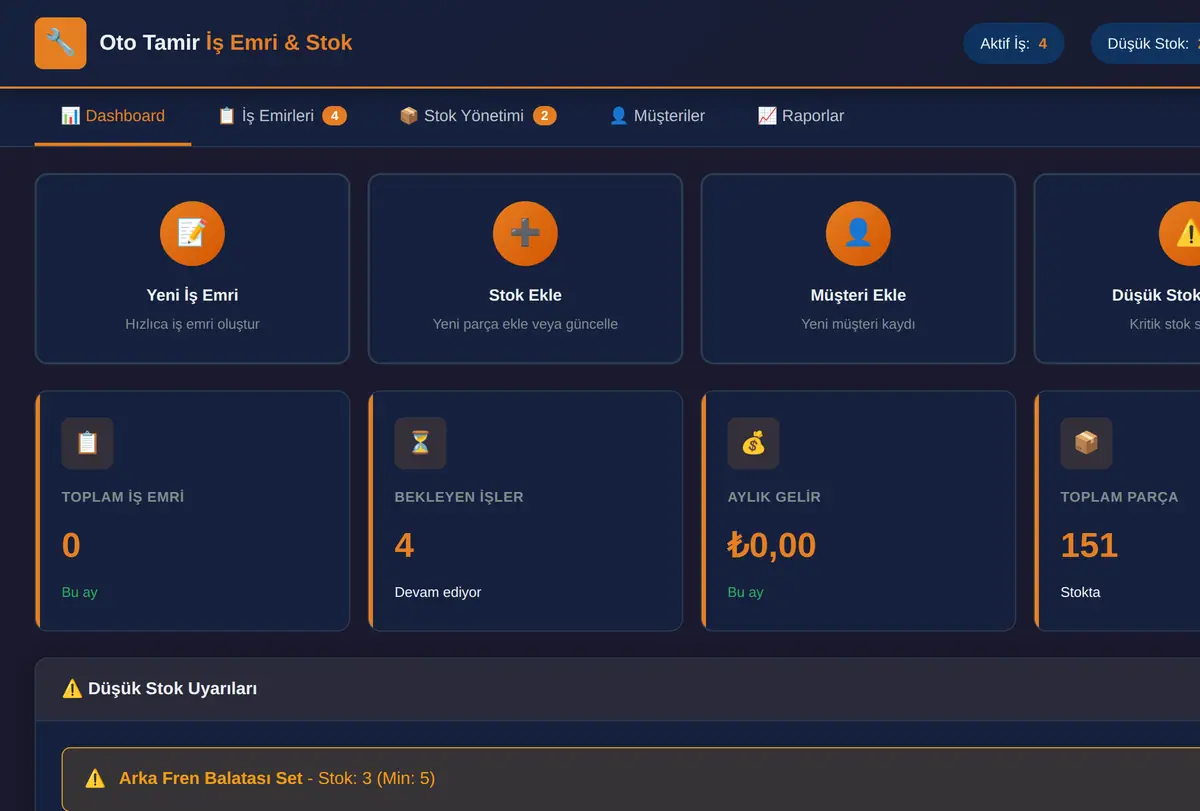Go to the Müşteriler tab
Viewport: 1200px width, 811px height.
click(657, 116)
